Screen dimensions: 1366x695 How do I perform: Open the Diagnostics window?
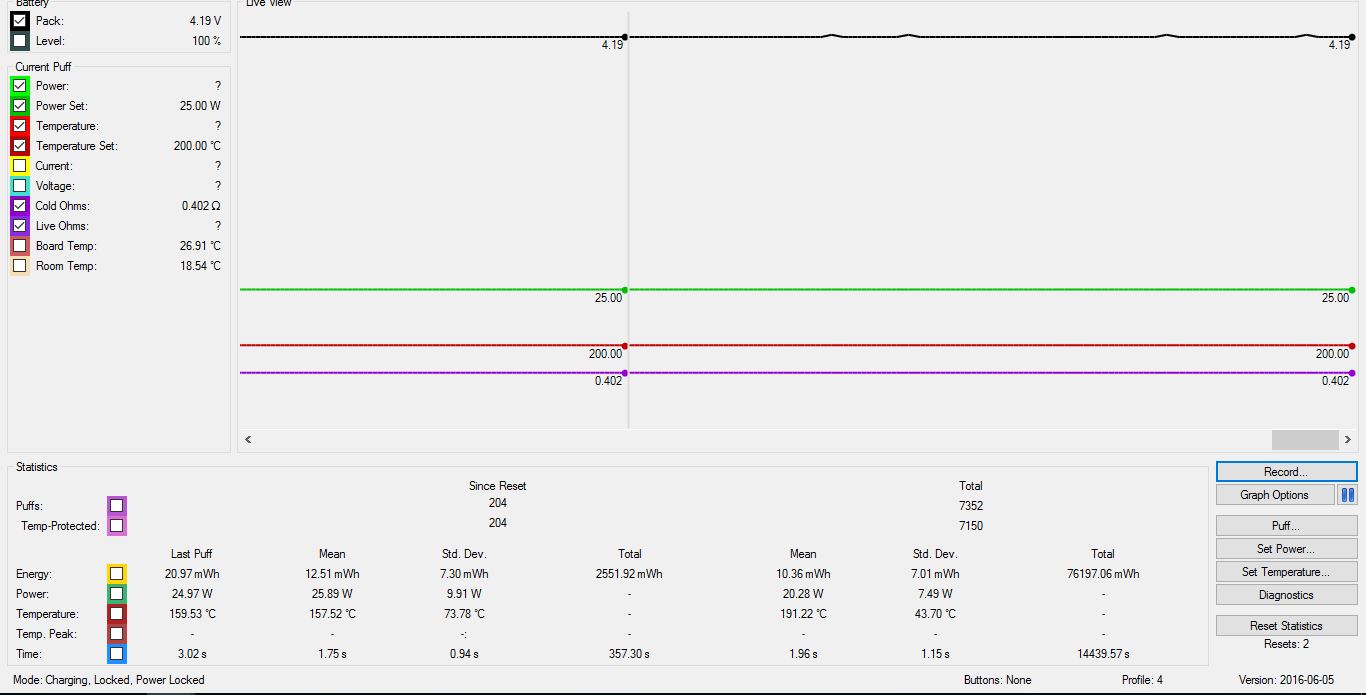tap(1286, 595)
